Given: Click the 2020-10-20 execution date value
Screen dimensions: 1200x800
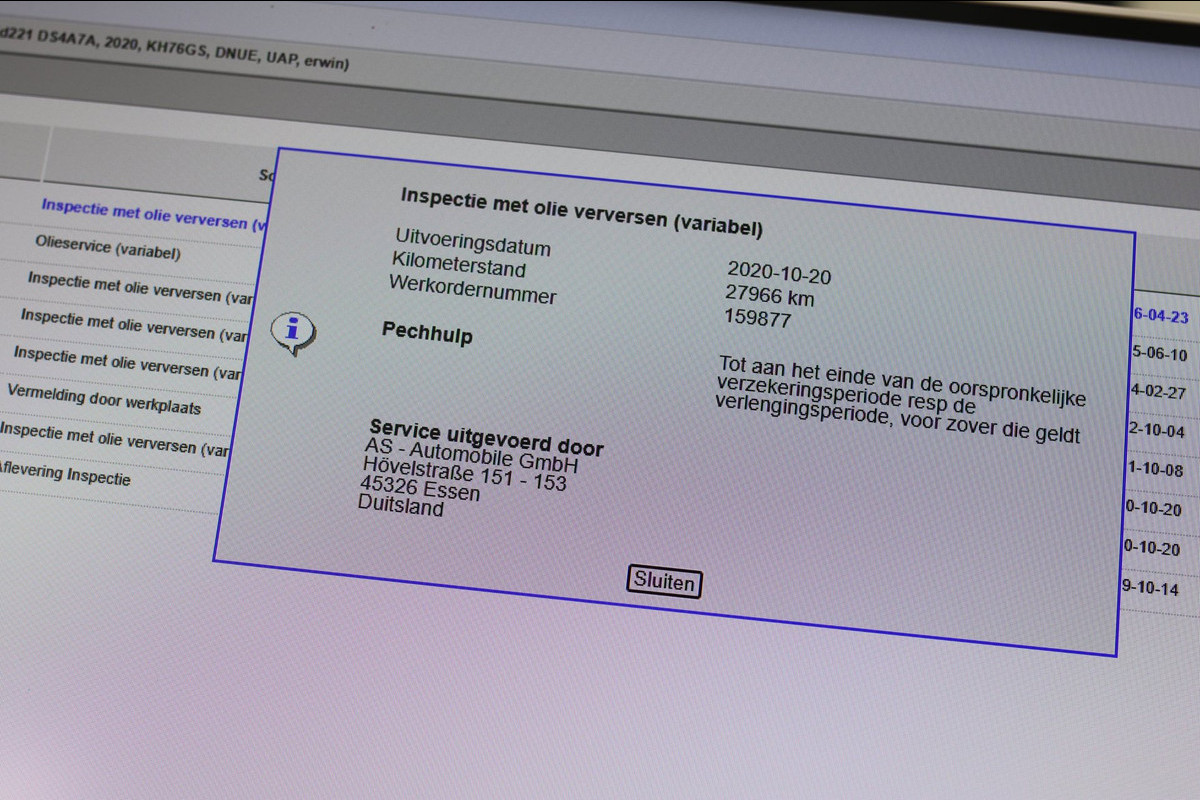Looking at the screenshot, I should point(779,273).
